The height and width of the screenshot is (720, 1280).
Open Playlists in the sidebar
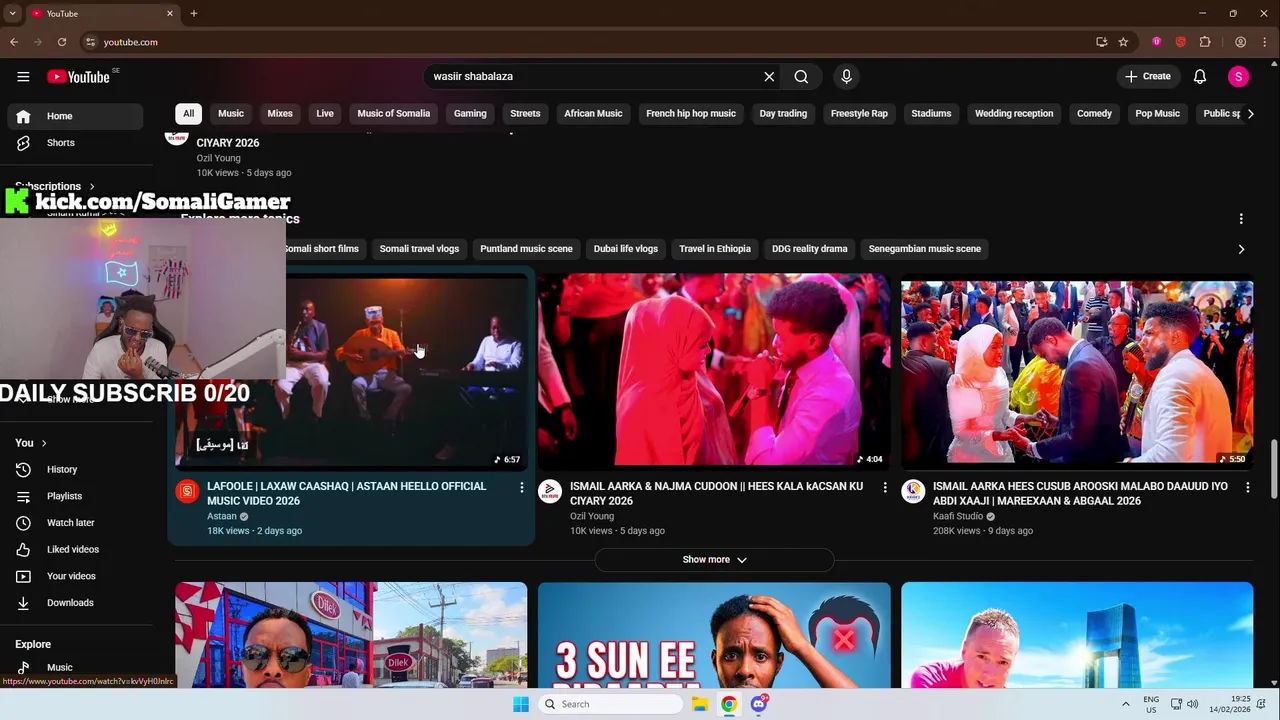(75, 496)
